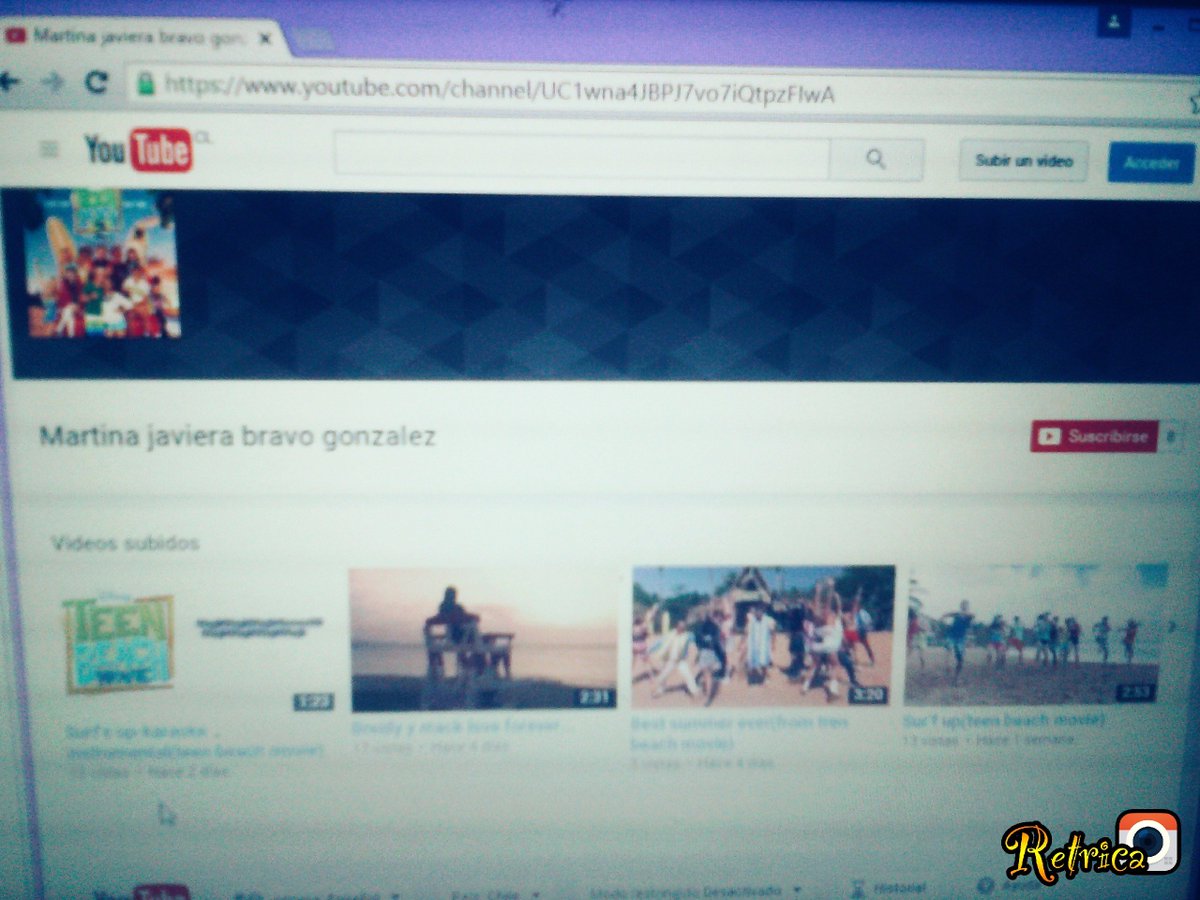Click the YouTube URL address bar

660,92
